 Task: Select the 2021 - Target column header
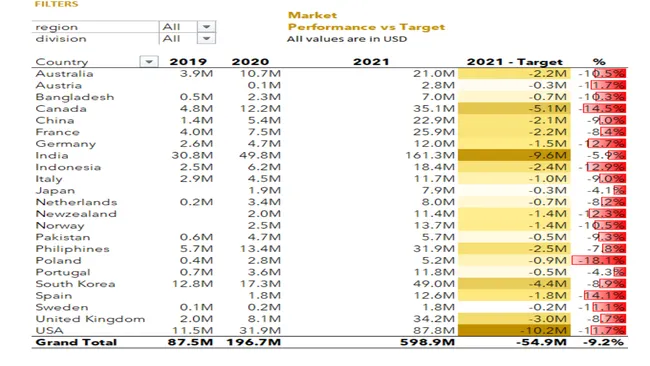515,62
